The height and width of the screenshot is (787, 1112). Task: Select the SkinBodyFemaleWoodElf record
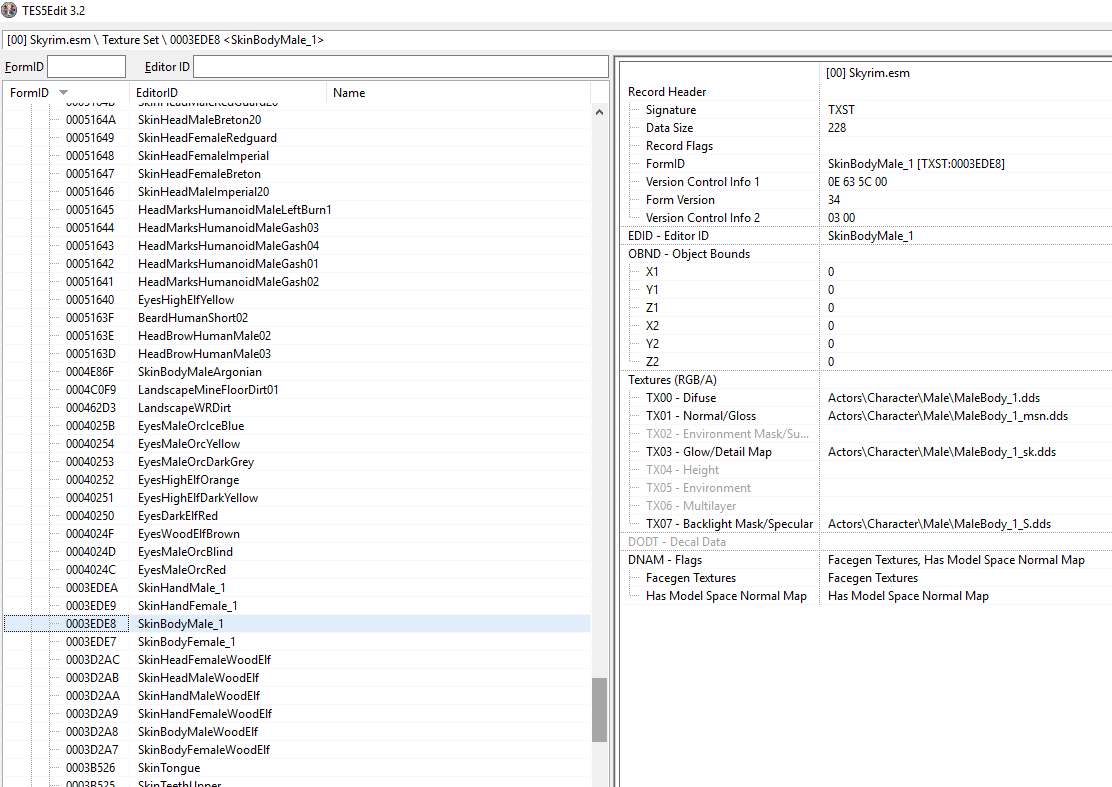296,750
